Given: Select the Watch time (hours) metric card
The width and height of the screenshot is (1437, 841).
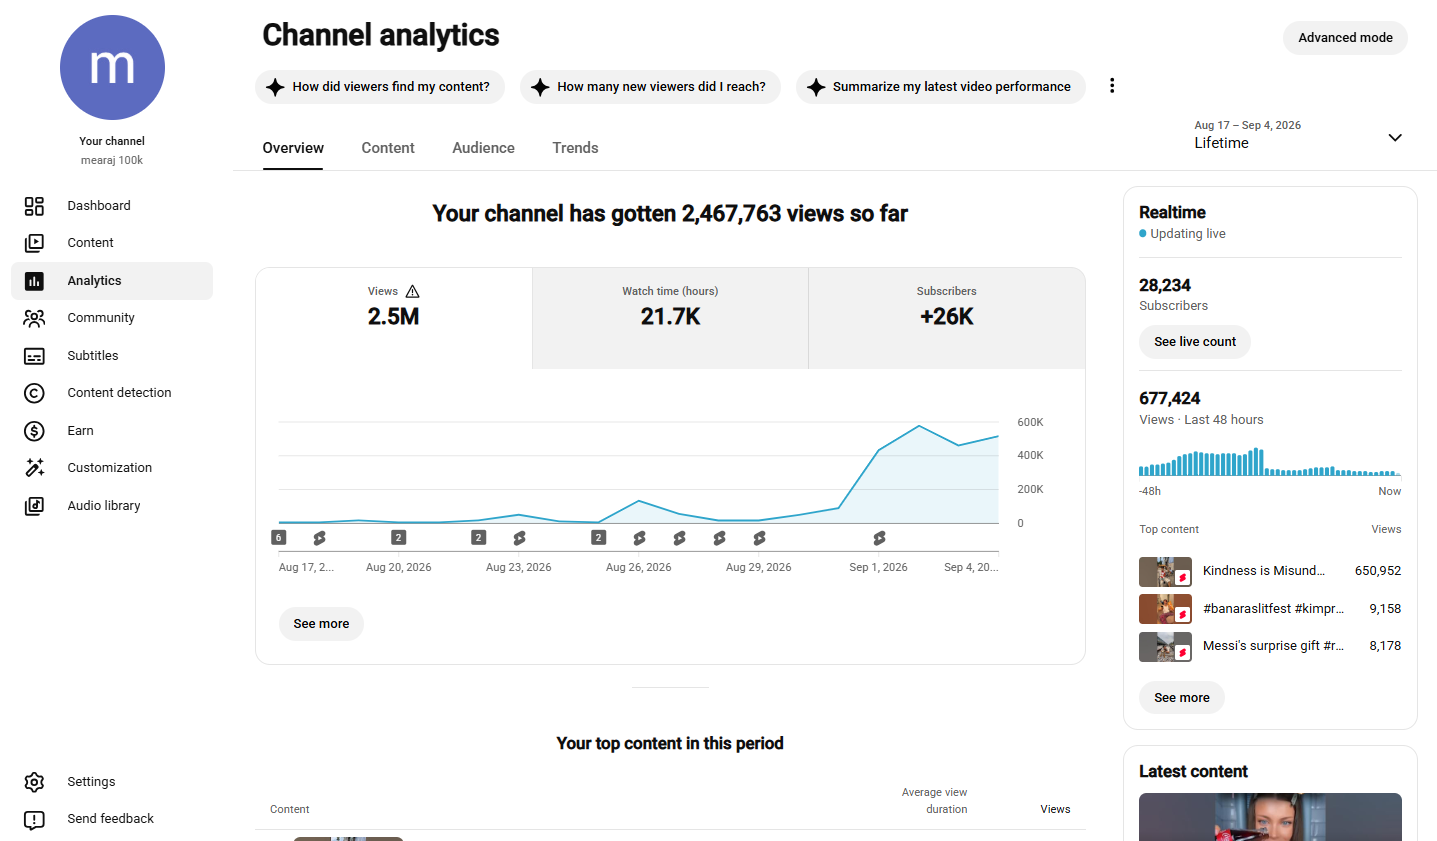Looking at the screenshot, I should (x=670, y=318).
